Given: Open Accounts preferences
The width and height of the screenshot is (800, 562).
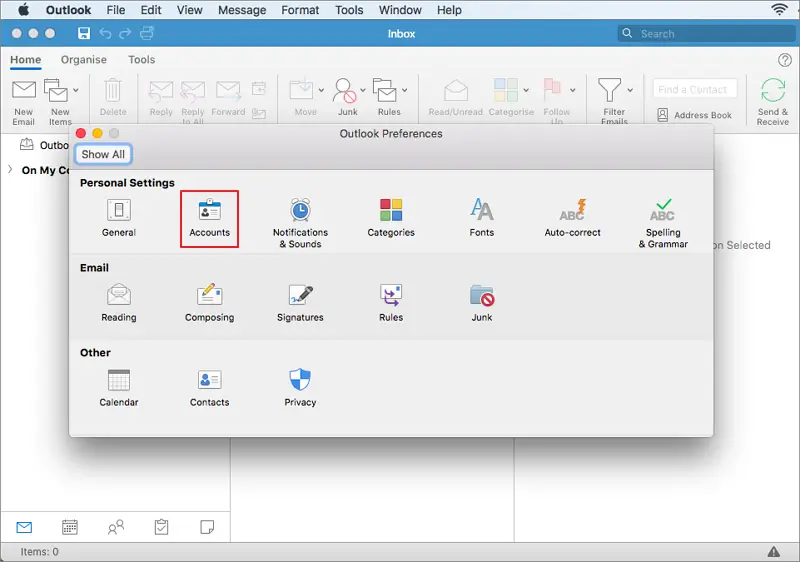Looking at the screenshot, I should pyautogui.click(x=209, y=218).
